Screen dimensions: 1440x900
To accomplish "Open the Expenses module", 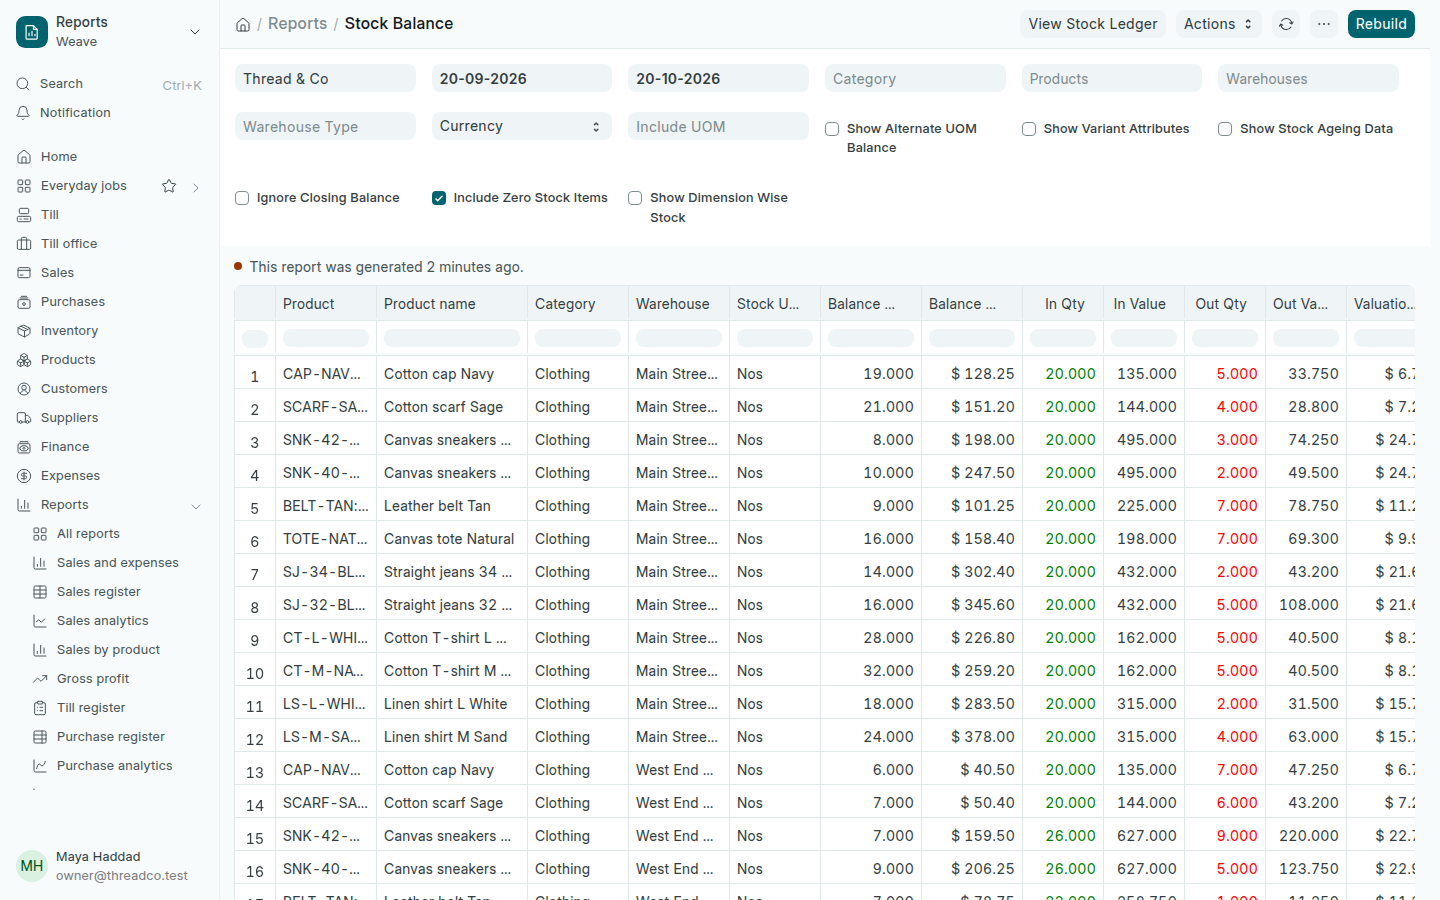I will (x=109, y=476).
